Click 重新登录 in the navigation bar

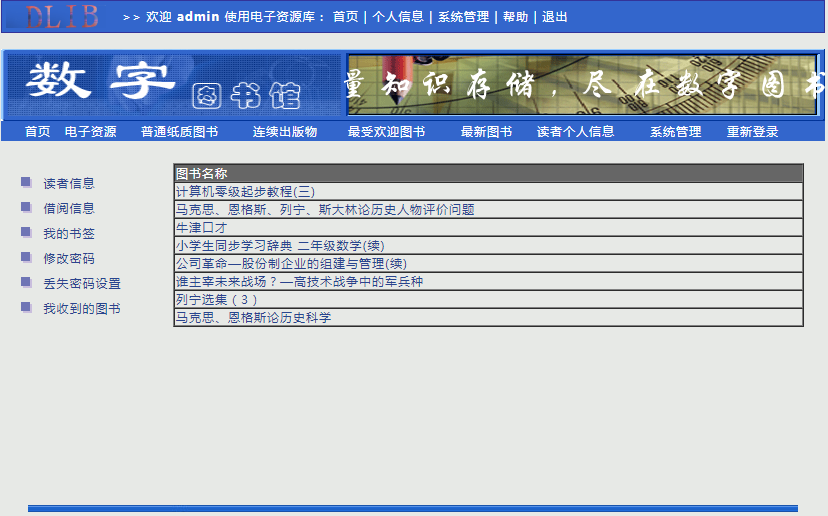(752, 132)
